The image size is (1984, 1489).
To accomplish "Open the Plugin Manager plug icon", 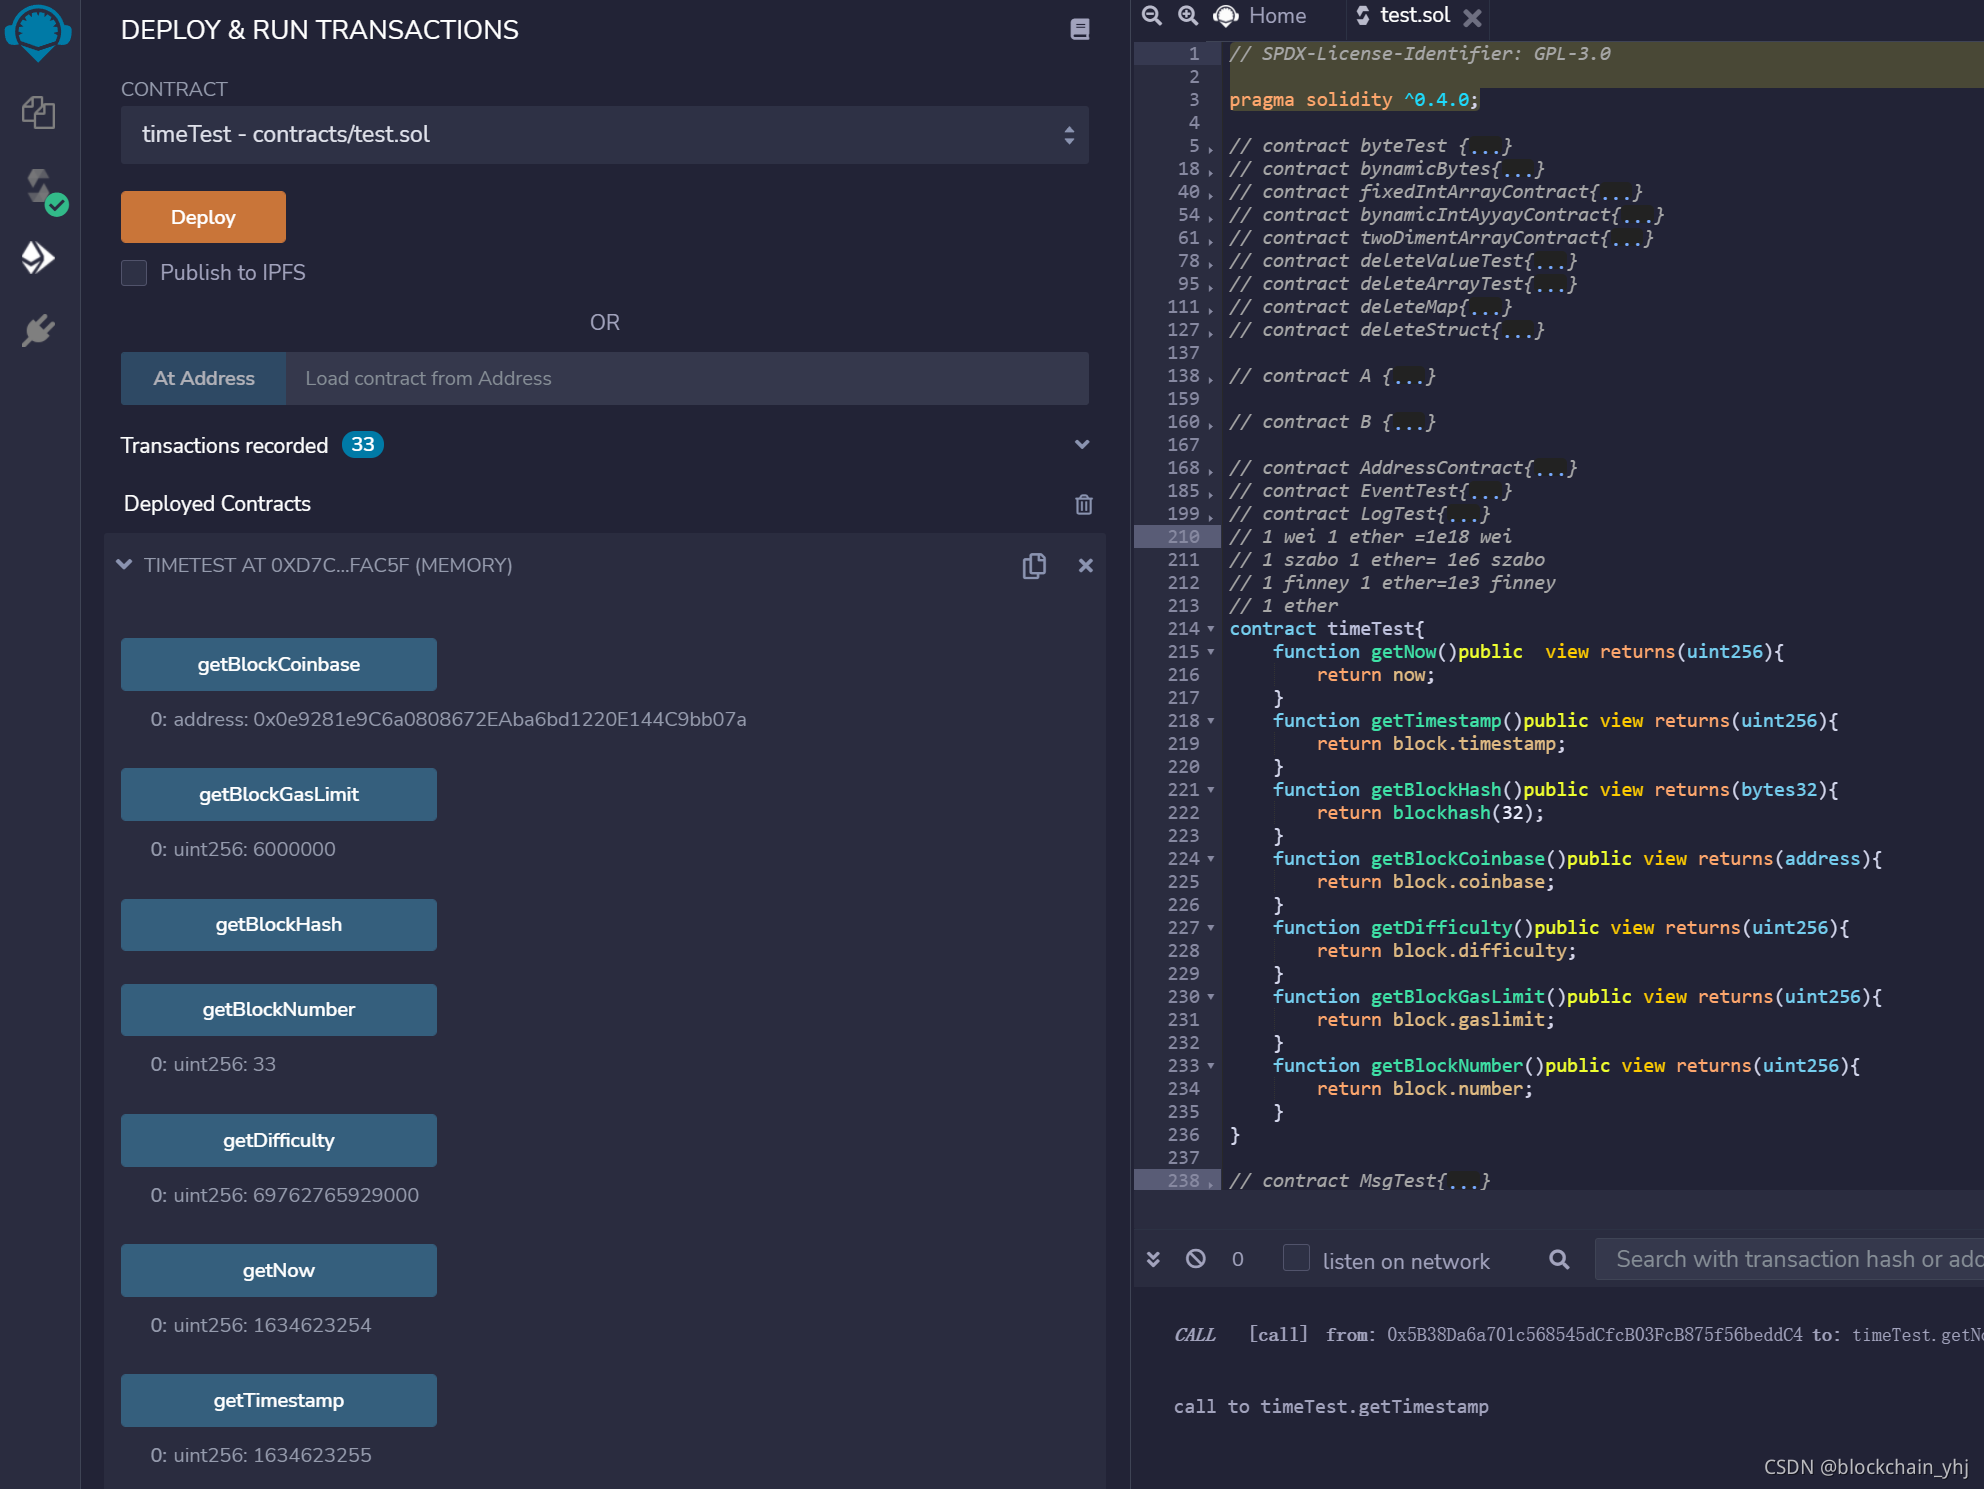I will (38, 331).
